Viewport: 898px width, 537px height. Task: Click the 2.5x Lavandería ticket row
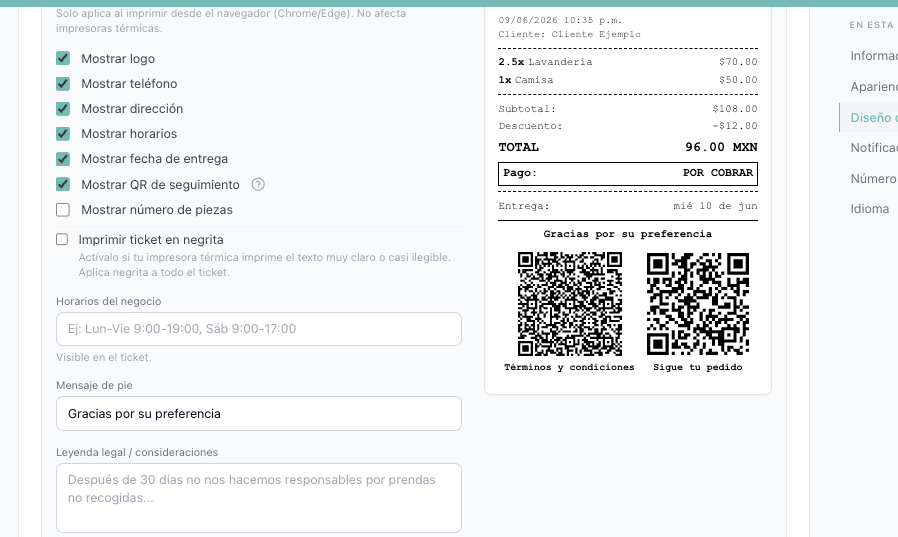(628, 62)
